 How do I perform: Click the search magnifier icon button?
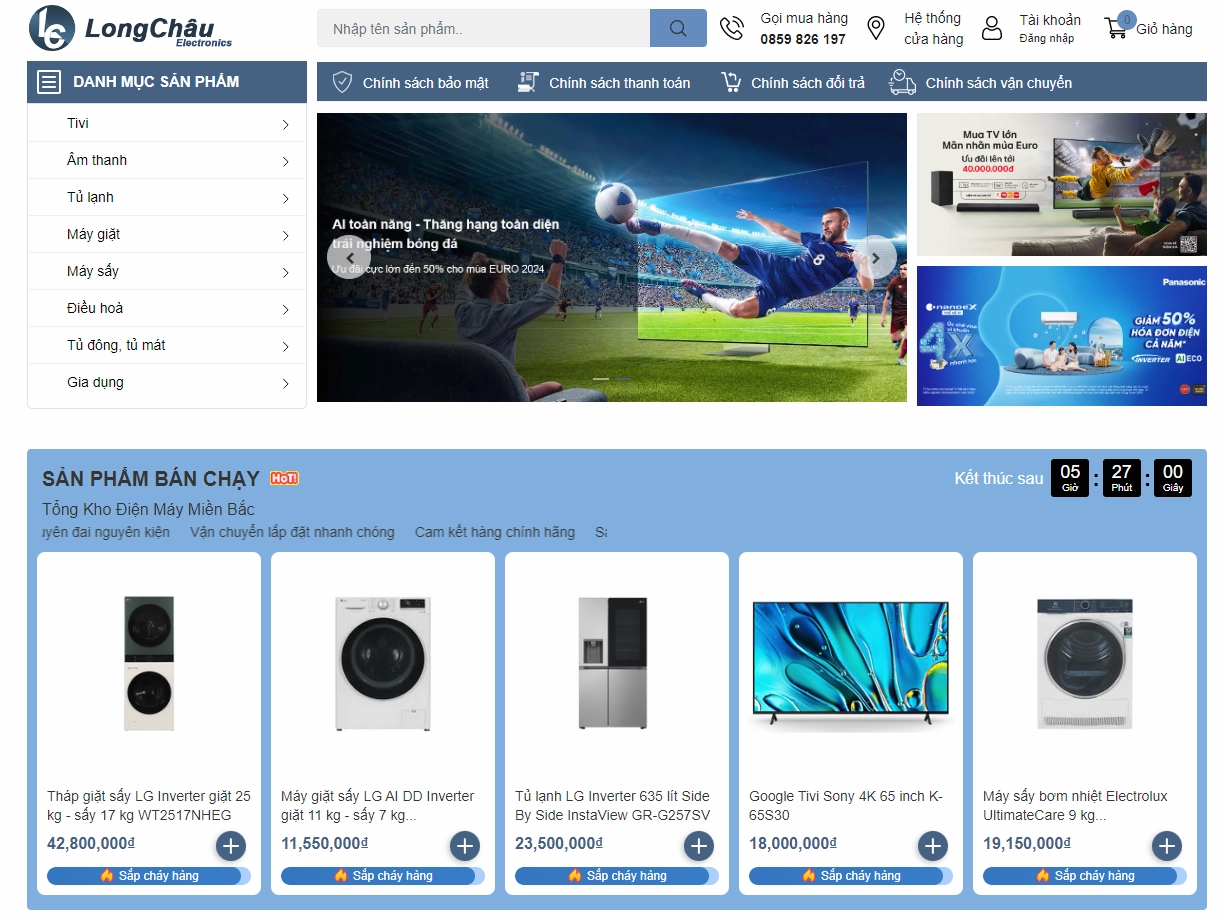click(678, 28)
